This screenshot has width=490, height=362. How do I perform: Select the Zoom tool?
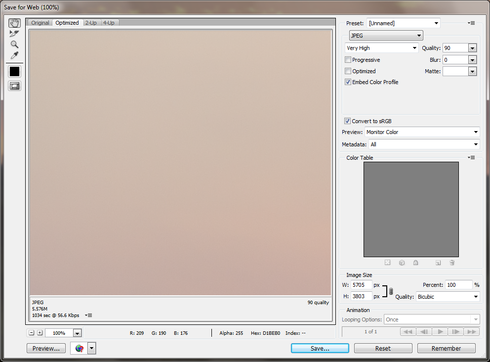(x=14, y=44)
